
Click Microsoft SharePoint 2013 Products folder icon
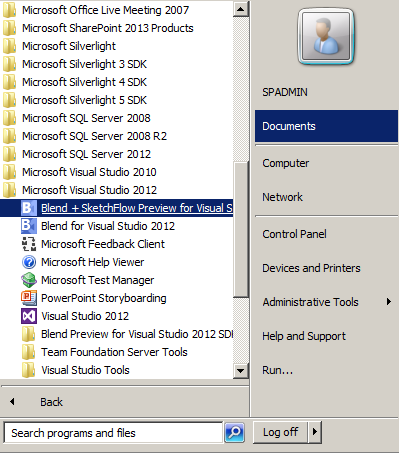pyautogui.click(x=9, y=28)
